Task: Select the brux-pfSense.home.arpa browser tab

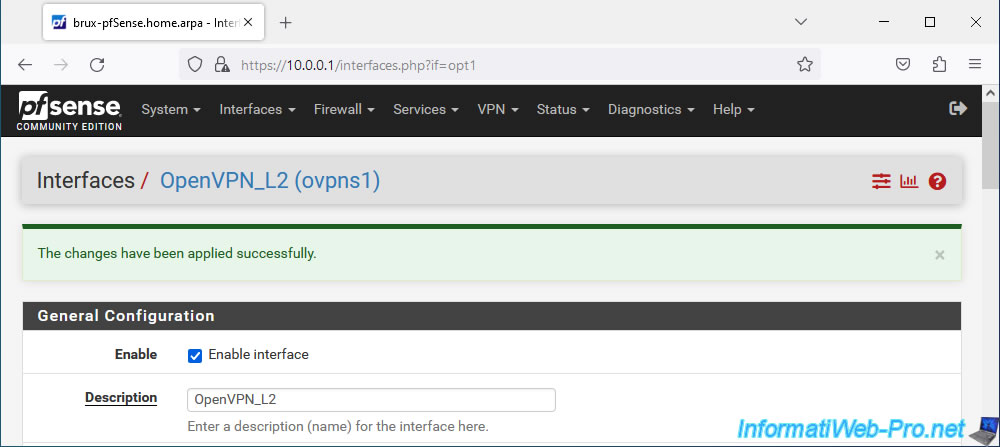Action: point(151,22)
